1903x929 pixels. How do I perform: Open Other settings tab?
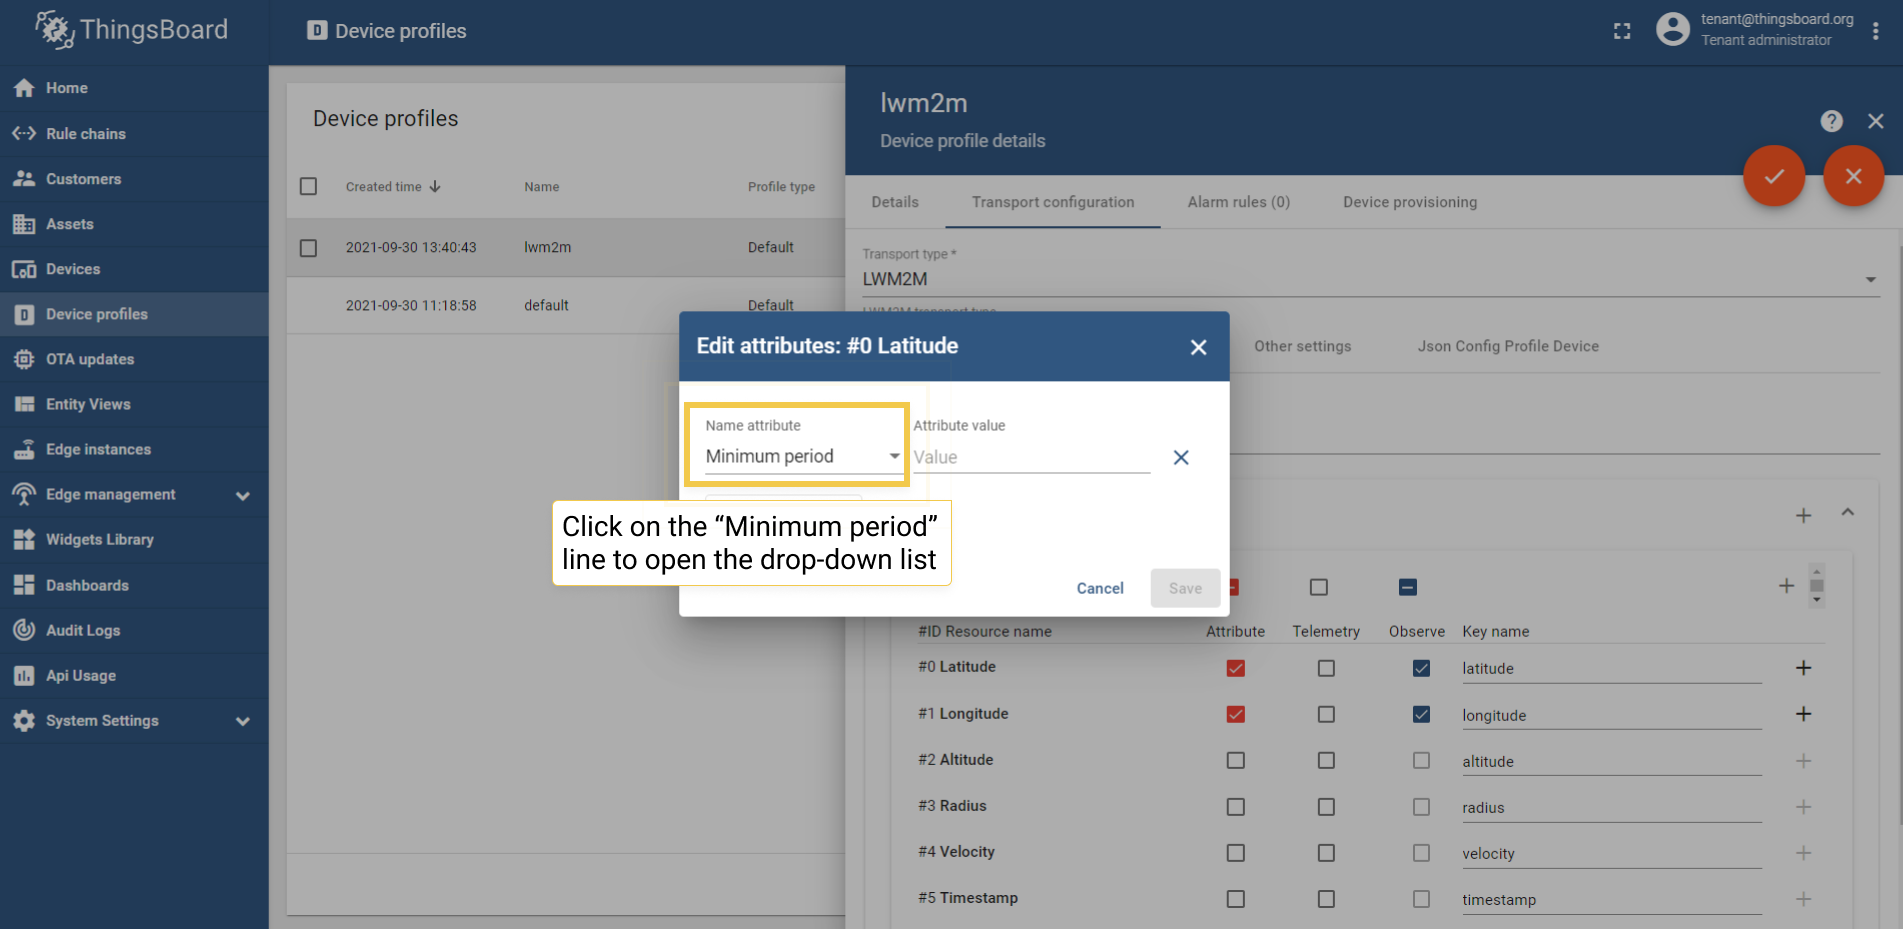tap(1302, 346)
